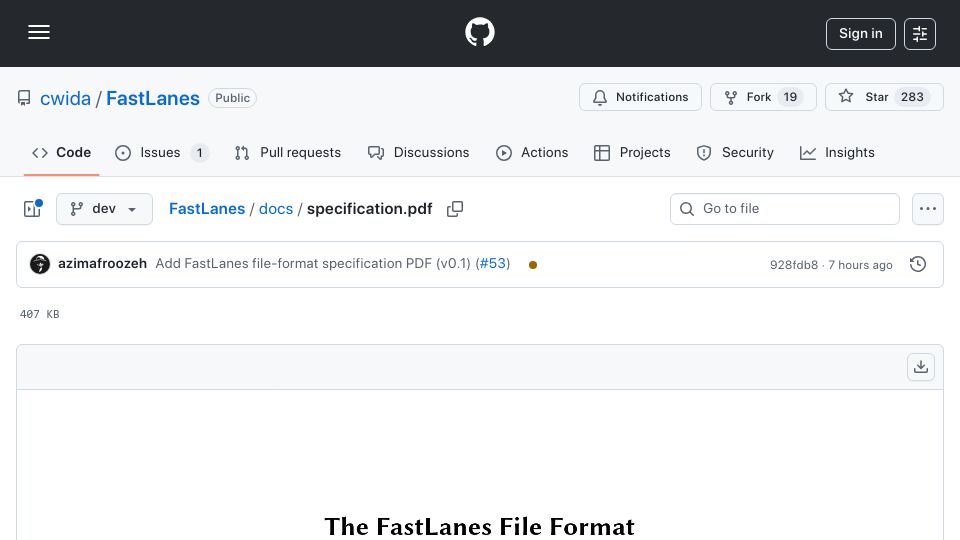
Task: Open the Actions tab
Action: 531,152
